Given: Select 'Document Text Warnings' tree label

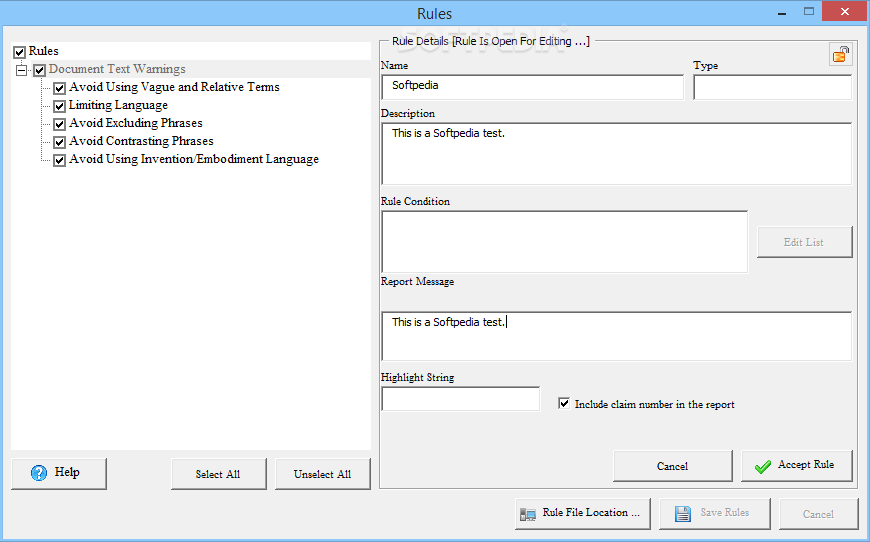Looking at the screenshot, I should [x=117, y=69].
